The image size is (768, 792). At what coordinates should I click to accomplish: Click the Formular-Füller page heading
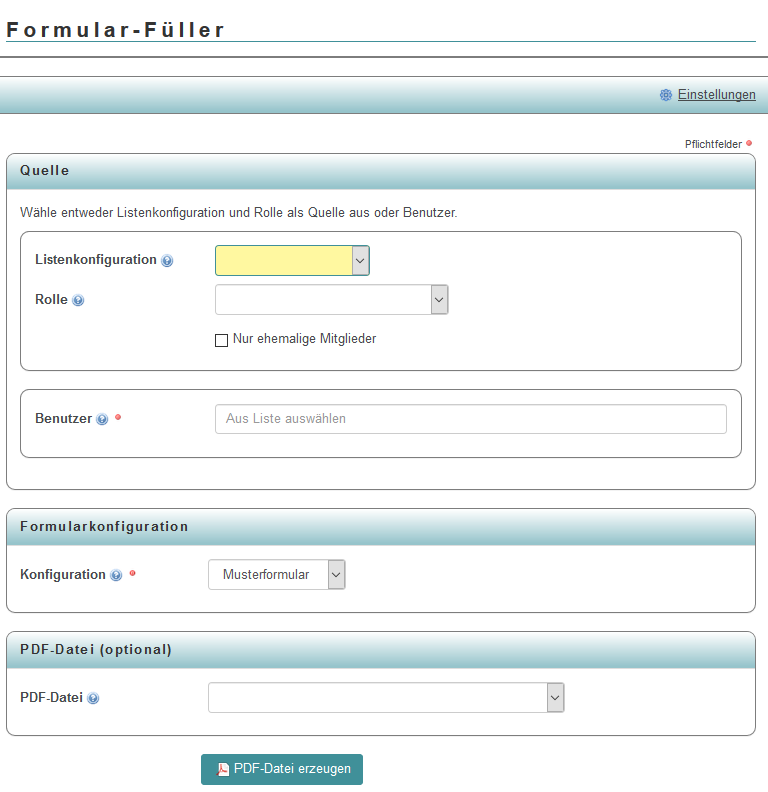pos(116,30)
